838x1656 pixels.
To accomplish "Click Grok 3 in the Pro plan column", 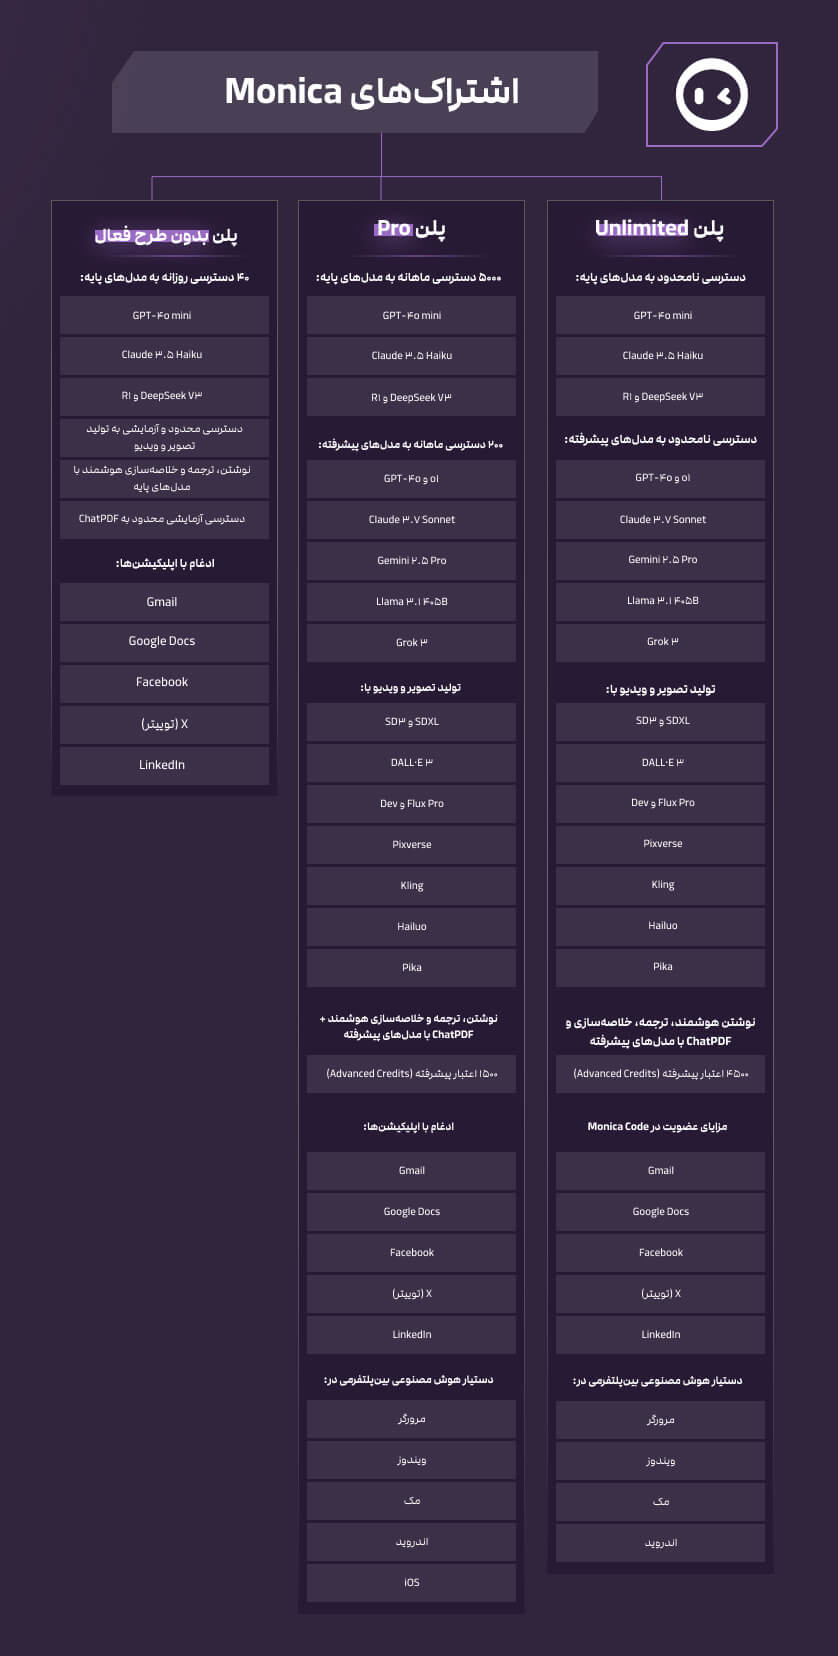I will point(411,642).
